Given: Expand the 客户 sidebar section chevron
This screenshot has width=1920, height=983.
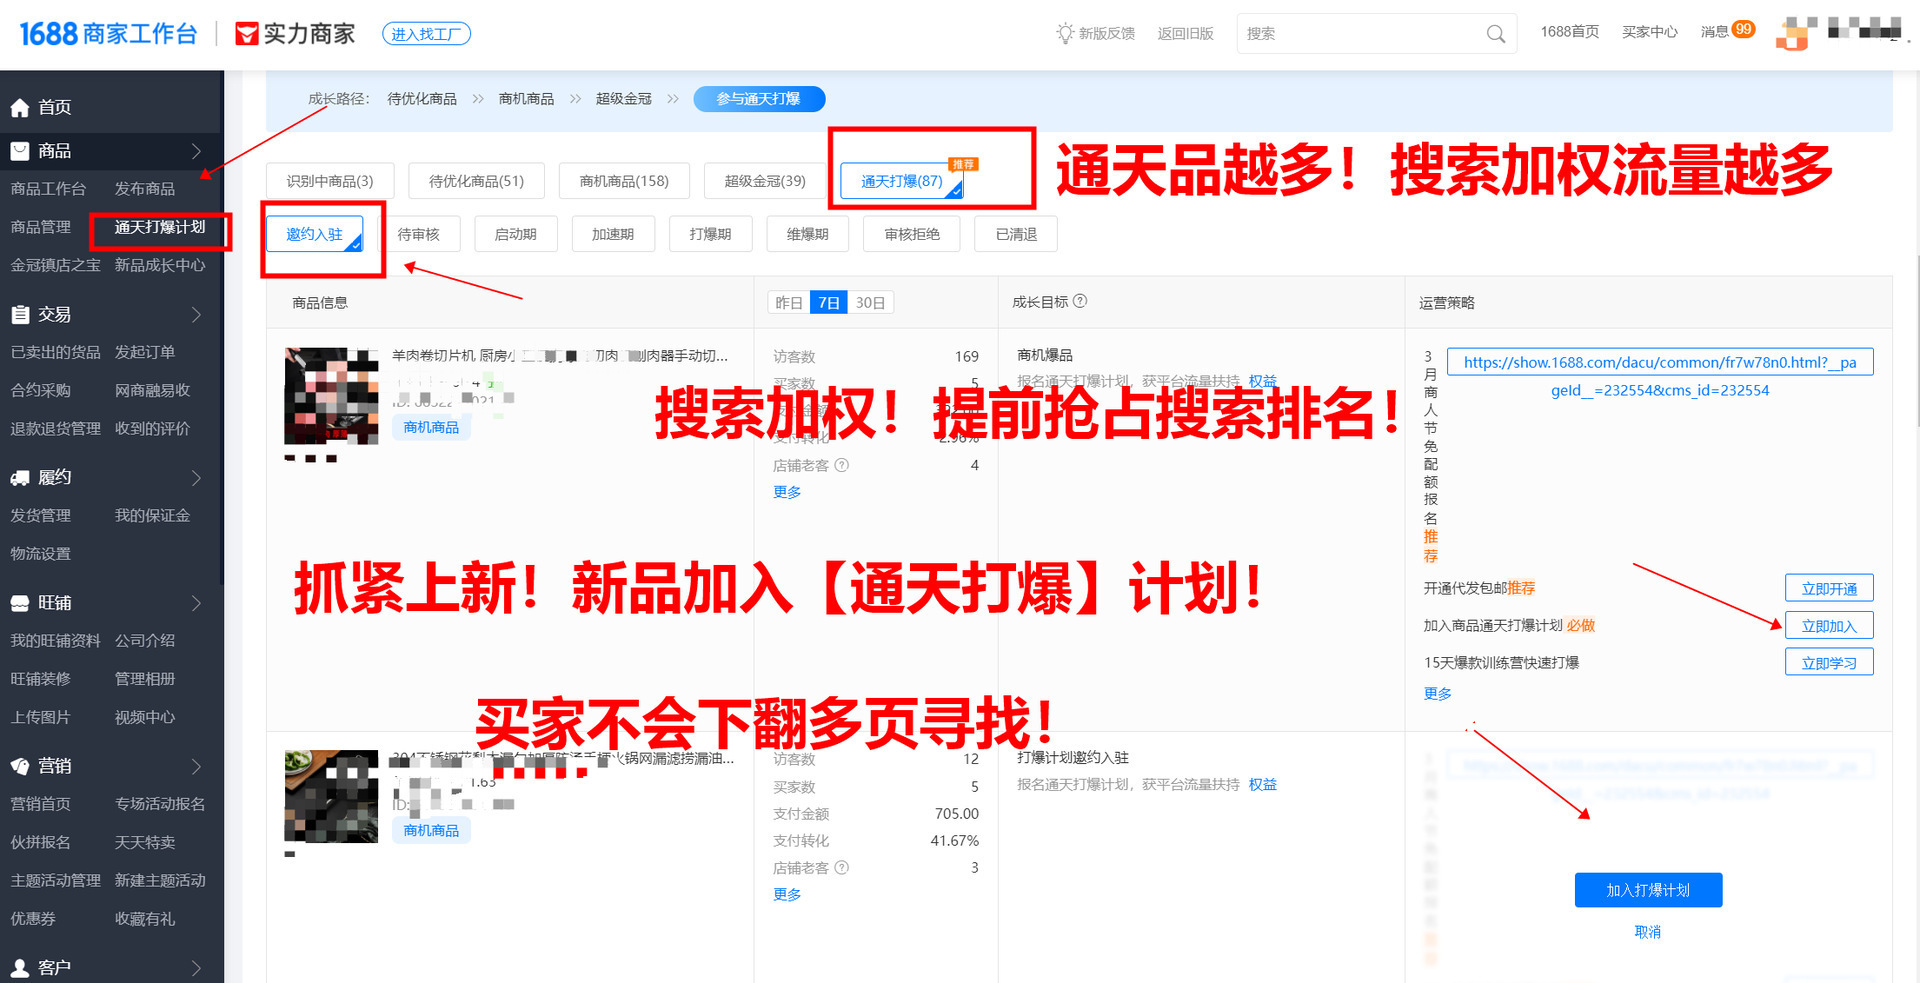Looking at the screenshot, I should (x=196, y=968).
